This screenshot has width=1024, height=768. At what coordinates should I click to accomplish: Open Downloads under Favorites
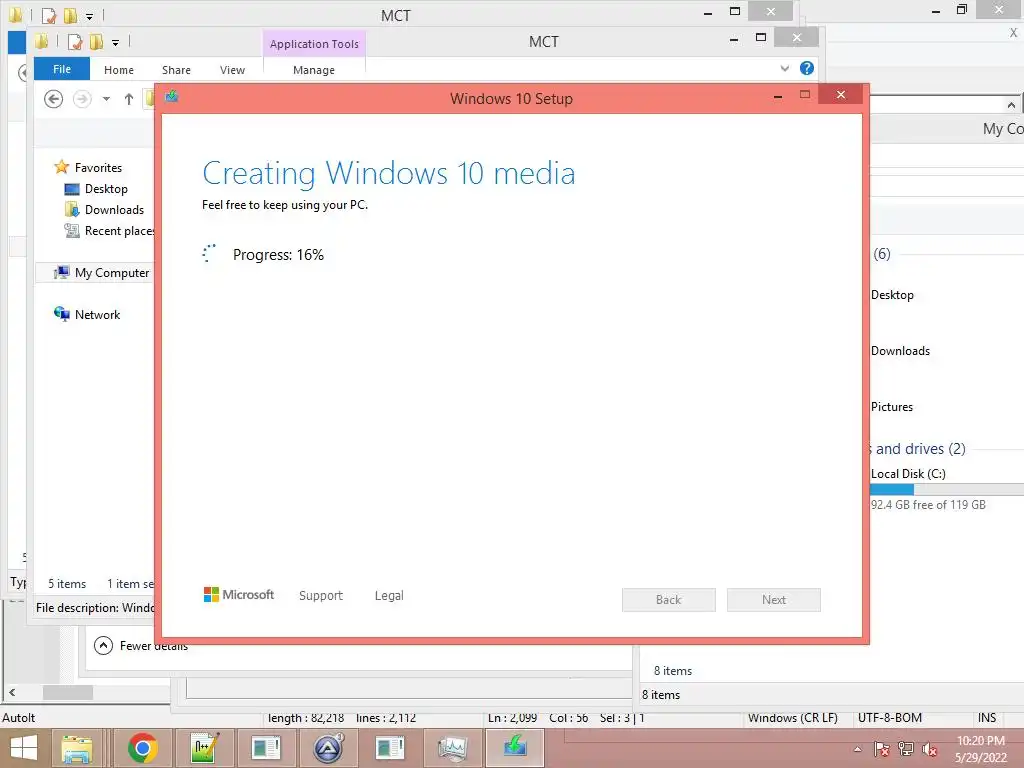pos(114,210)
